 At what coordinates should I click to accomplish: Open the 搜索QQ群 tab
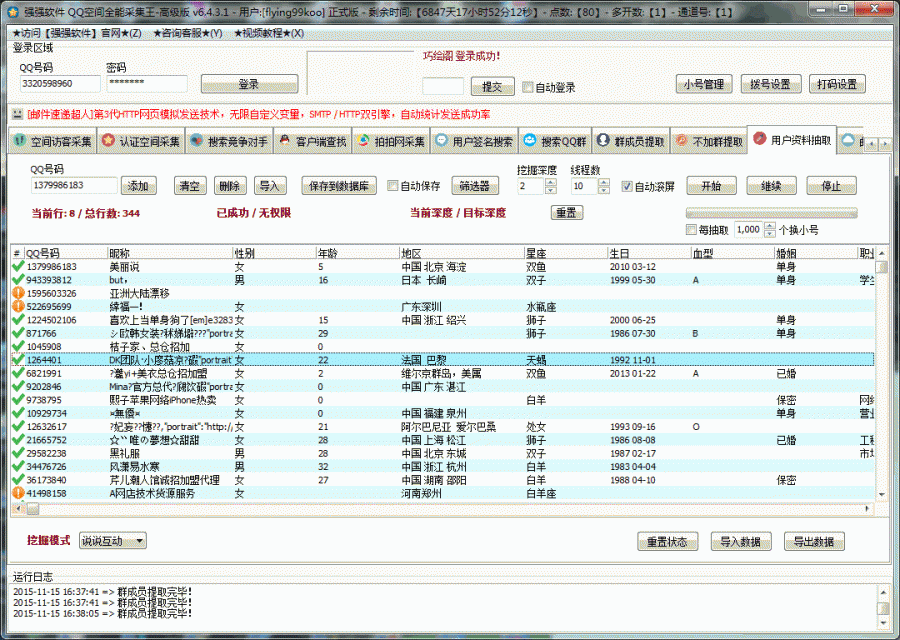tap(555, 141)
